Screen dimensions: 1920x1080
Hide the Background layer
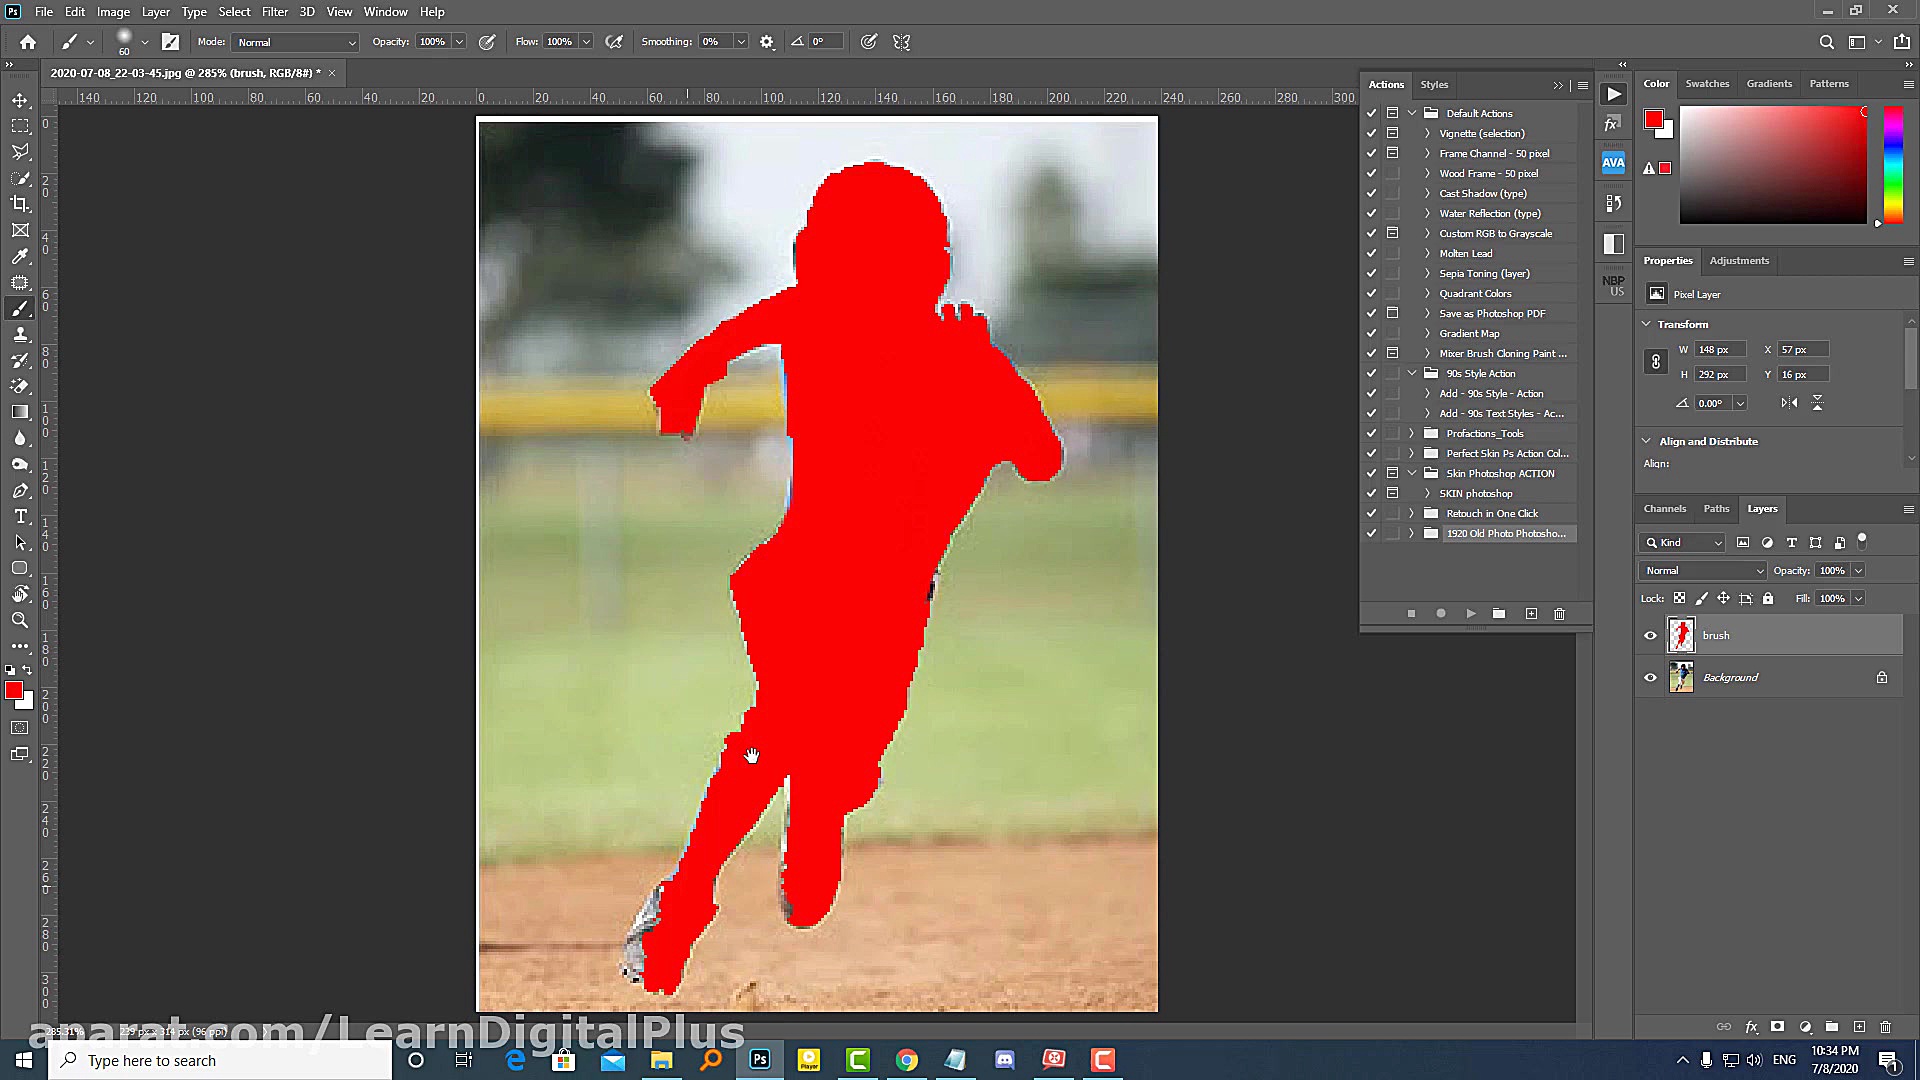click(x=1650, y=677)
